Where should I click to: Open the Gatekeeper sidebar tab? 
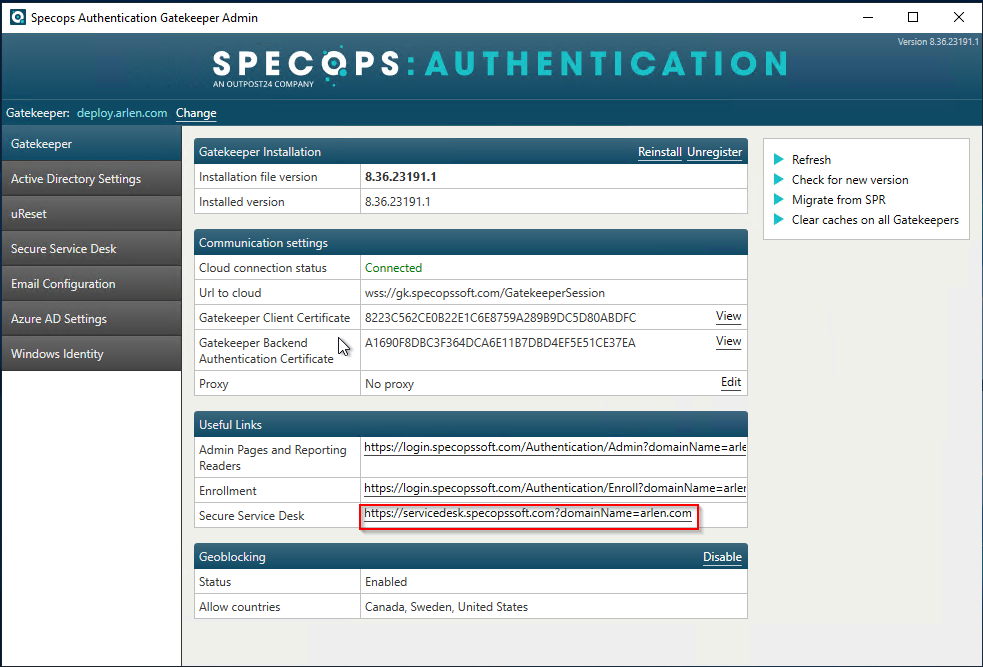[92, 144]
